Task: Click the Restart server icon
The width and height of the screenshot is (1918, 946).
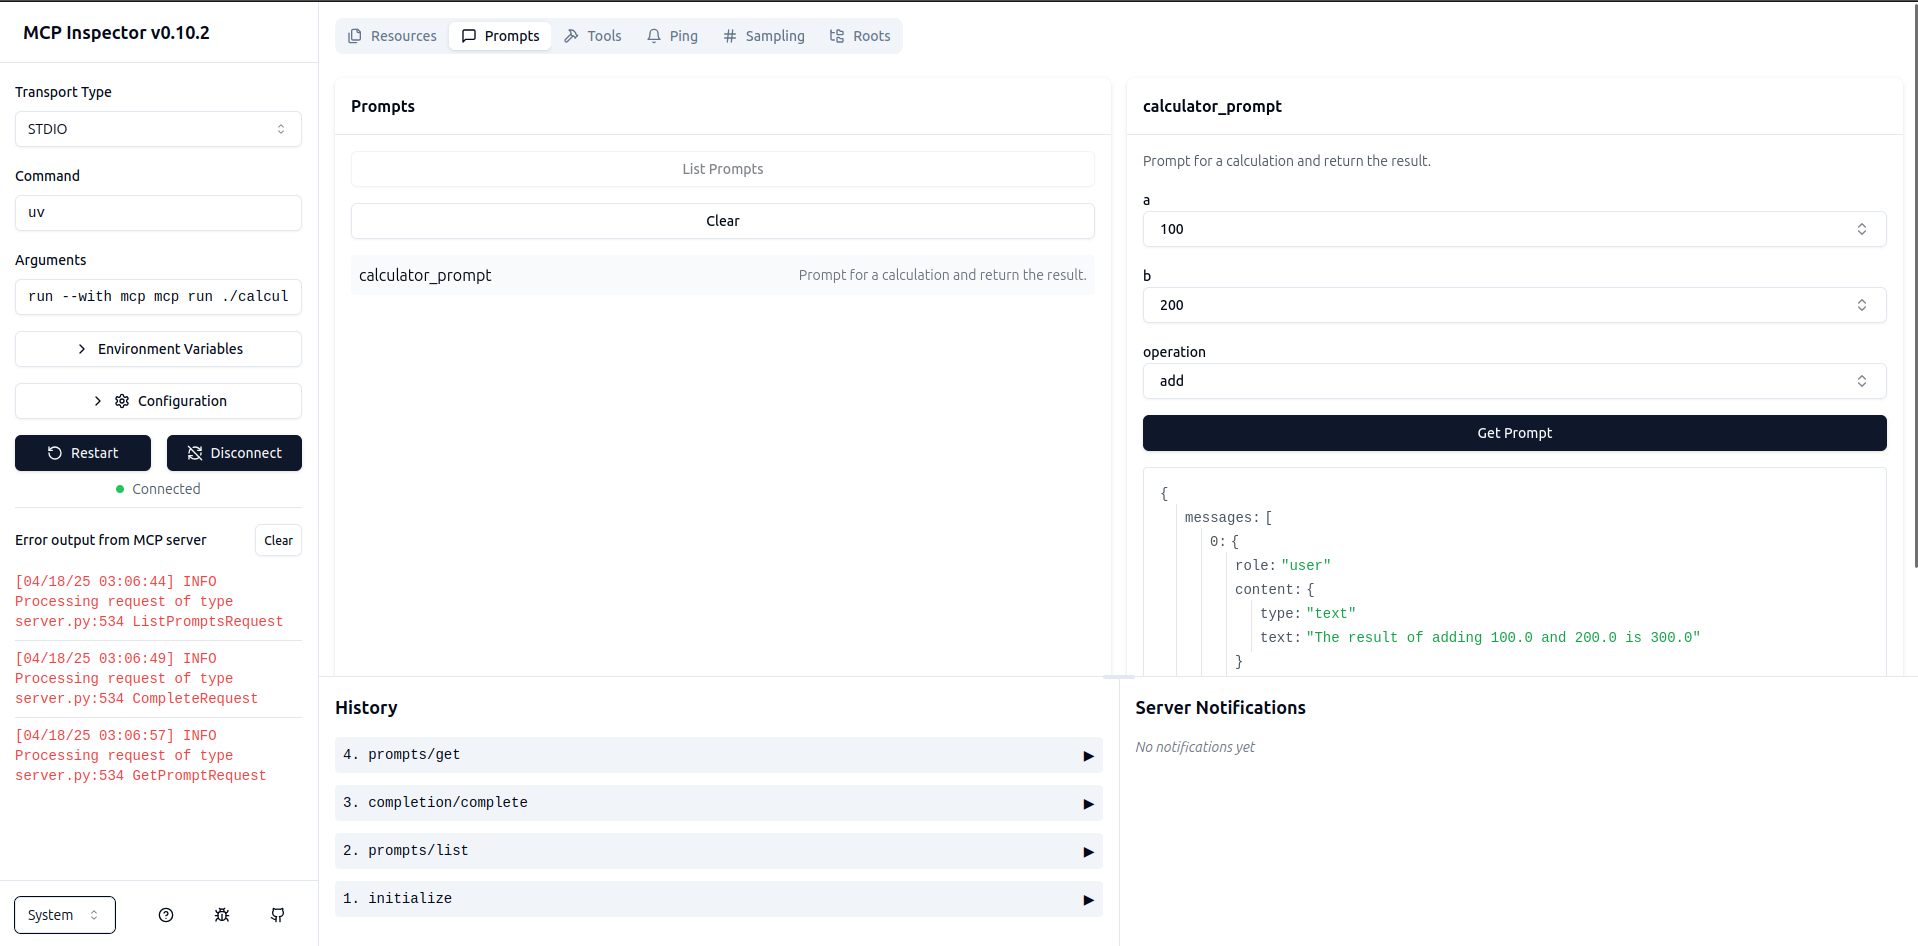Action: [x=52, y=452]
